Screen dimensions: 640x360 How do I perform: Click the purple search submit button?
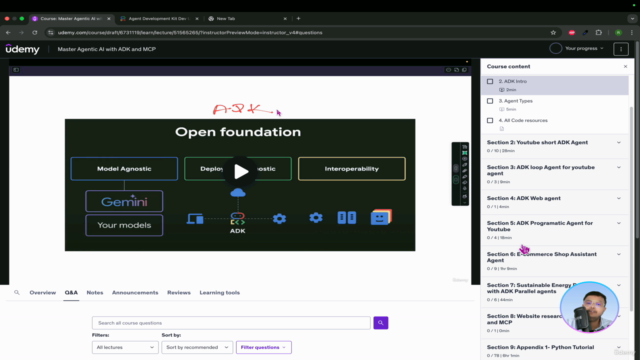[380, 323]
